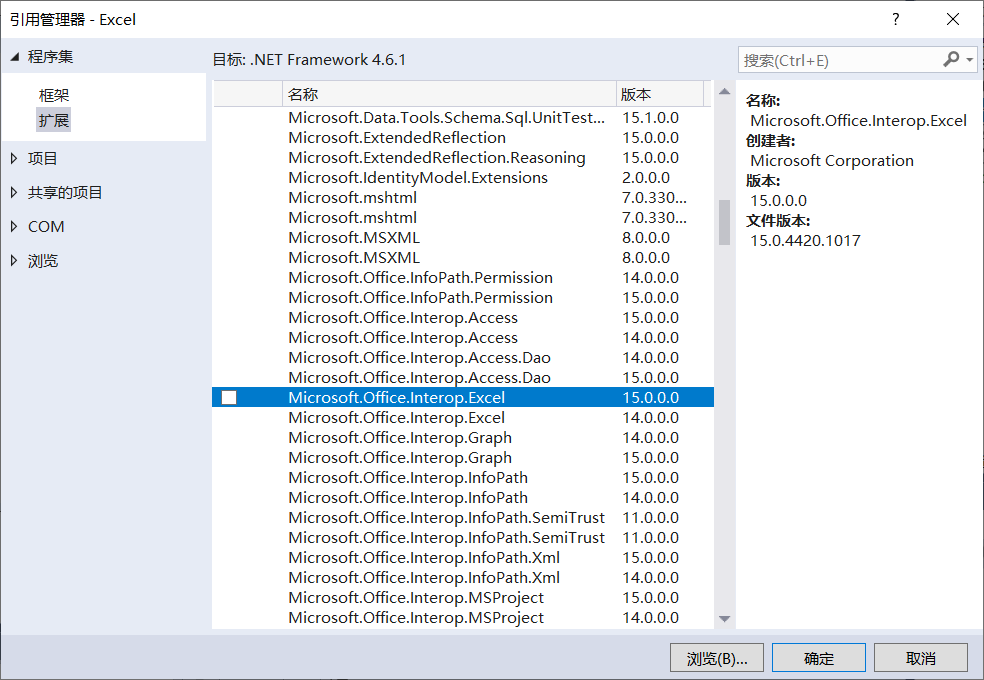Click Microsoft Corporation in details pane

pyautogui.click(x=832, y=161)
